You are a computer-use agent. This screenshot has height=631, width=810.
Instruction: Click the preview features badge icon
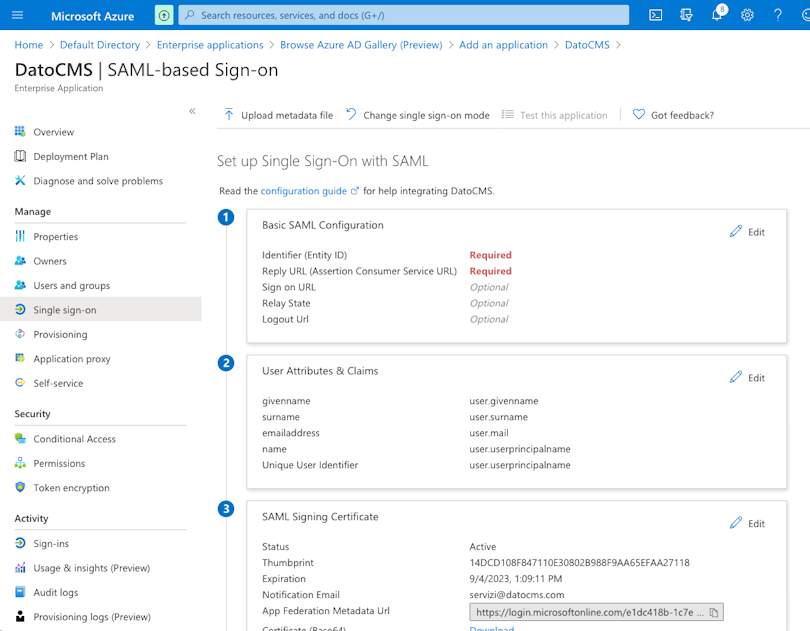click(164, 16)
